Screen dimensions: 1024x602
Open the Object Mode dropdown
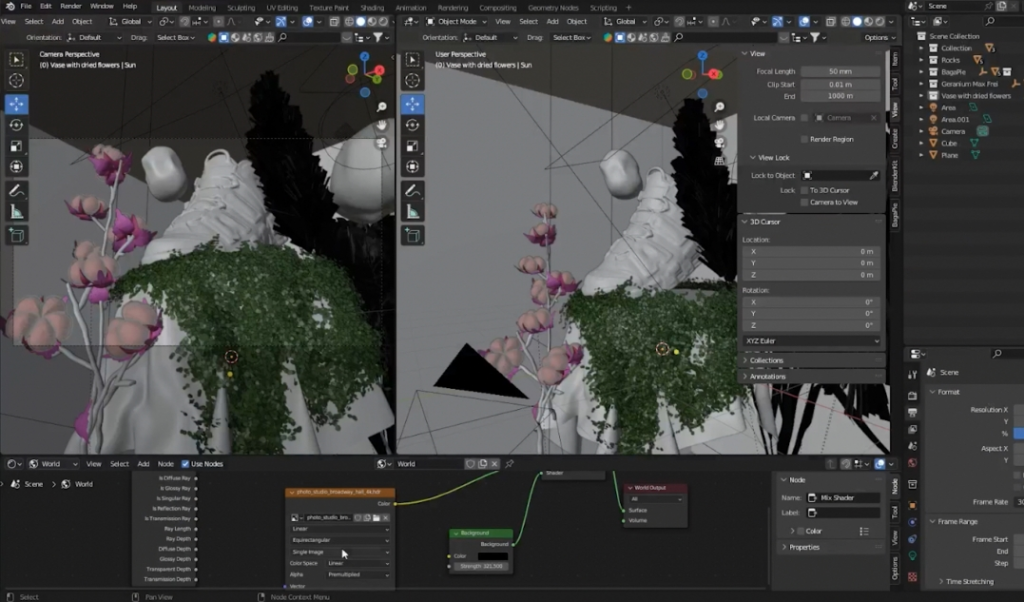pos(456,22)
